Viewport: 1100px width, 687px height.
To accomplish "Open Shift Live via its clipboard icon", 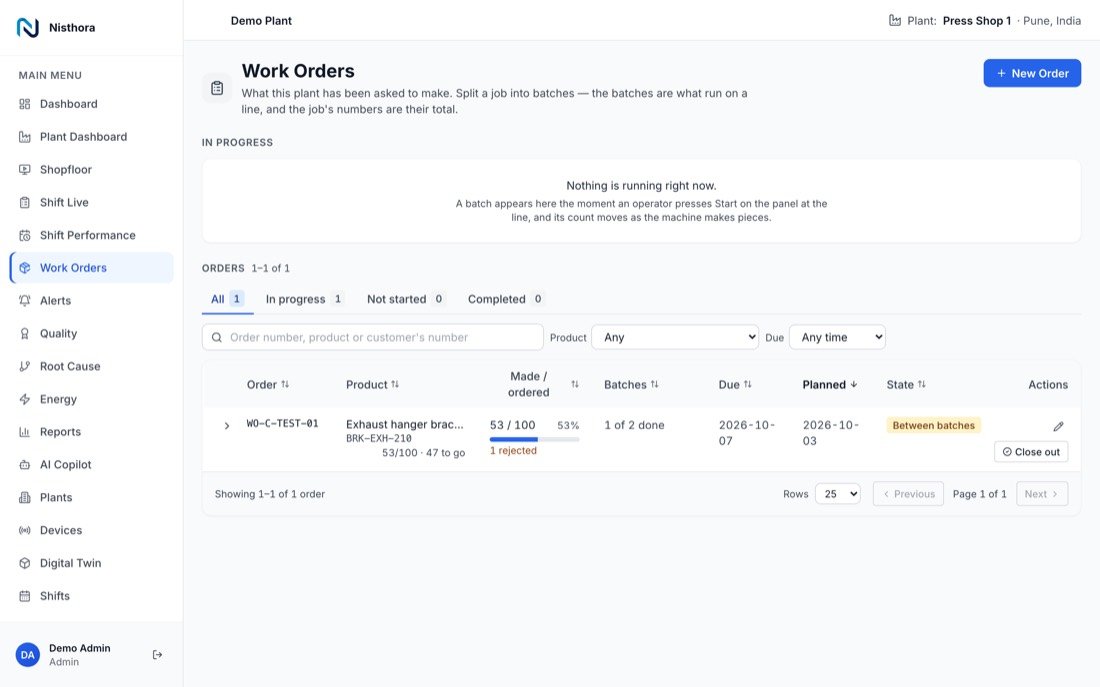I will pos(25,203).
